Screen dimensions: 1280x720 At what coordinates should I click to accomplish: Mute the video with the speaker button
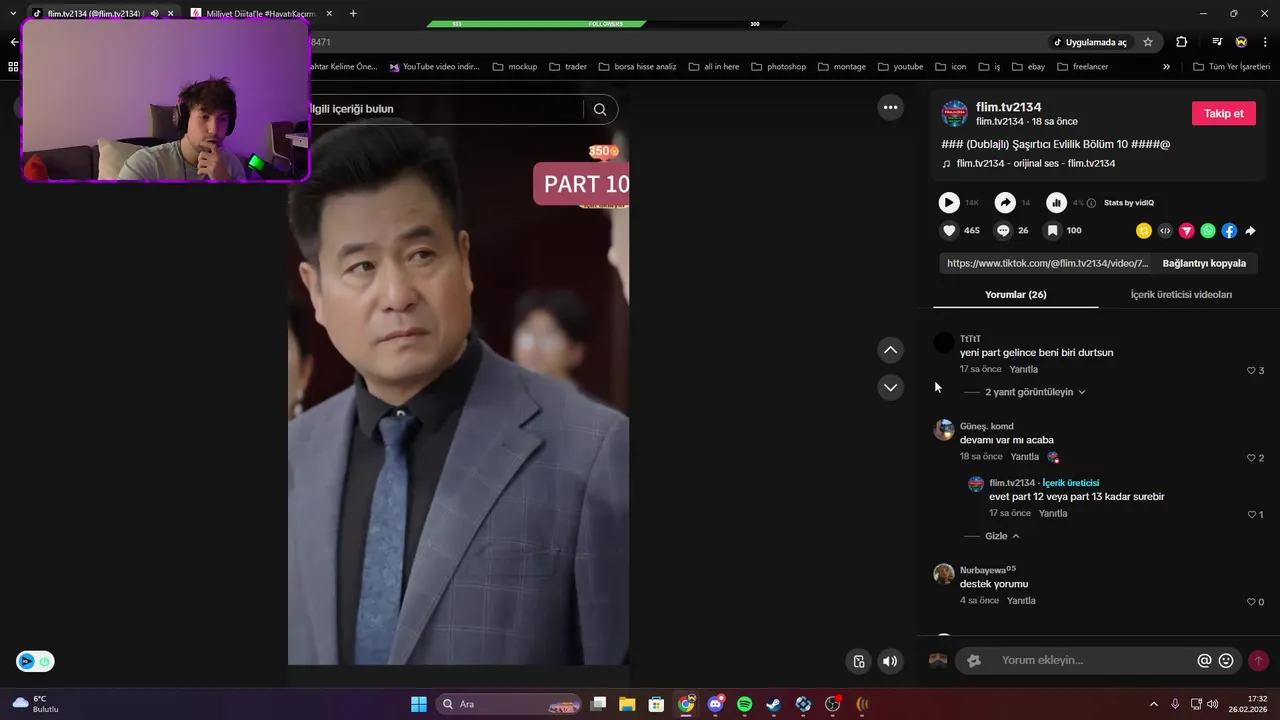click(890, 661)
